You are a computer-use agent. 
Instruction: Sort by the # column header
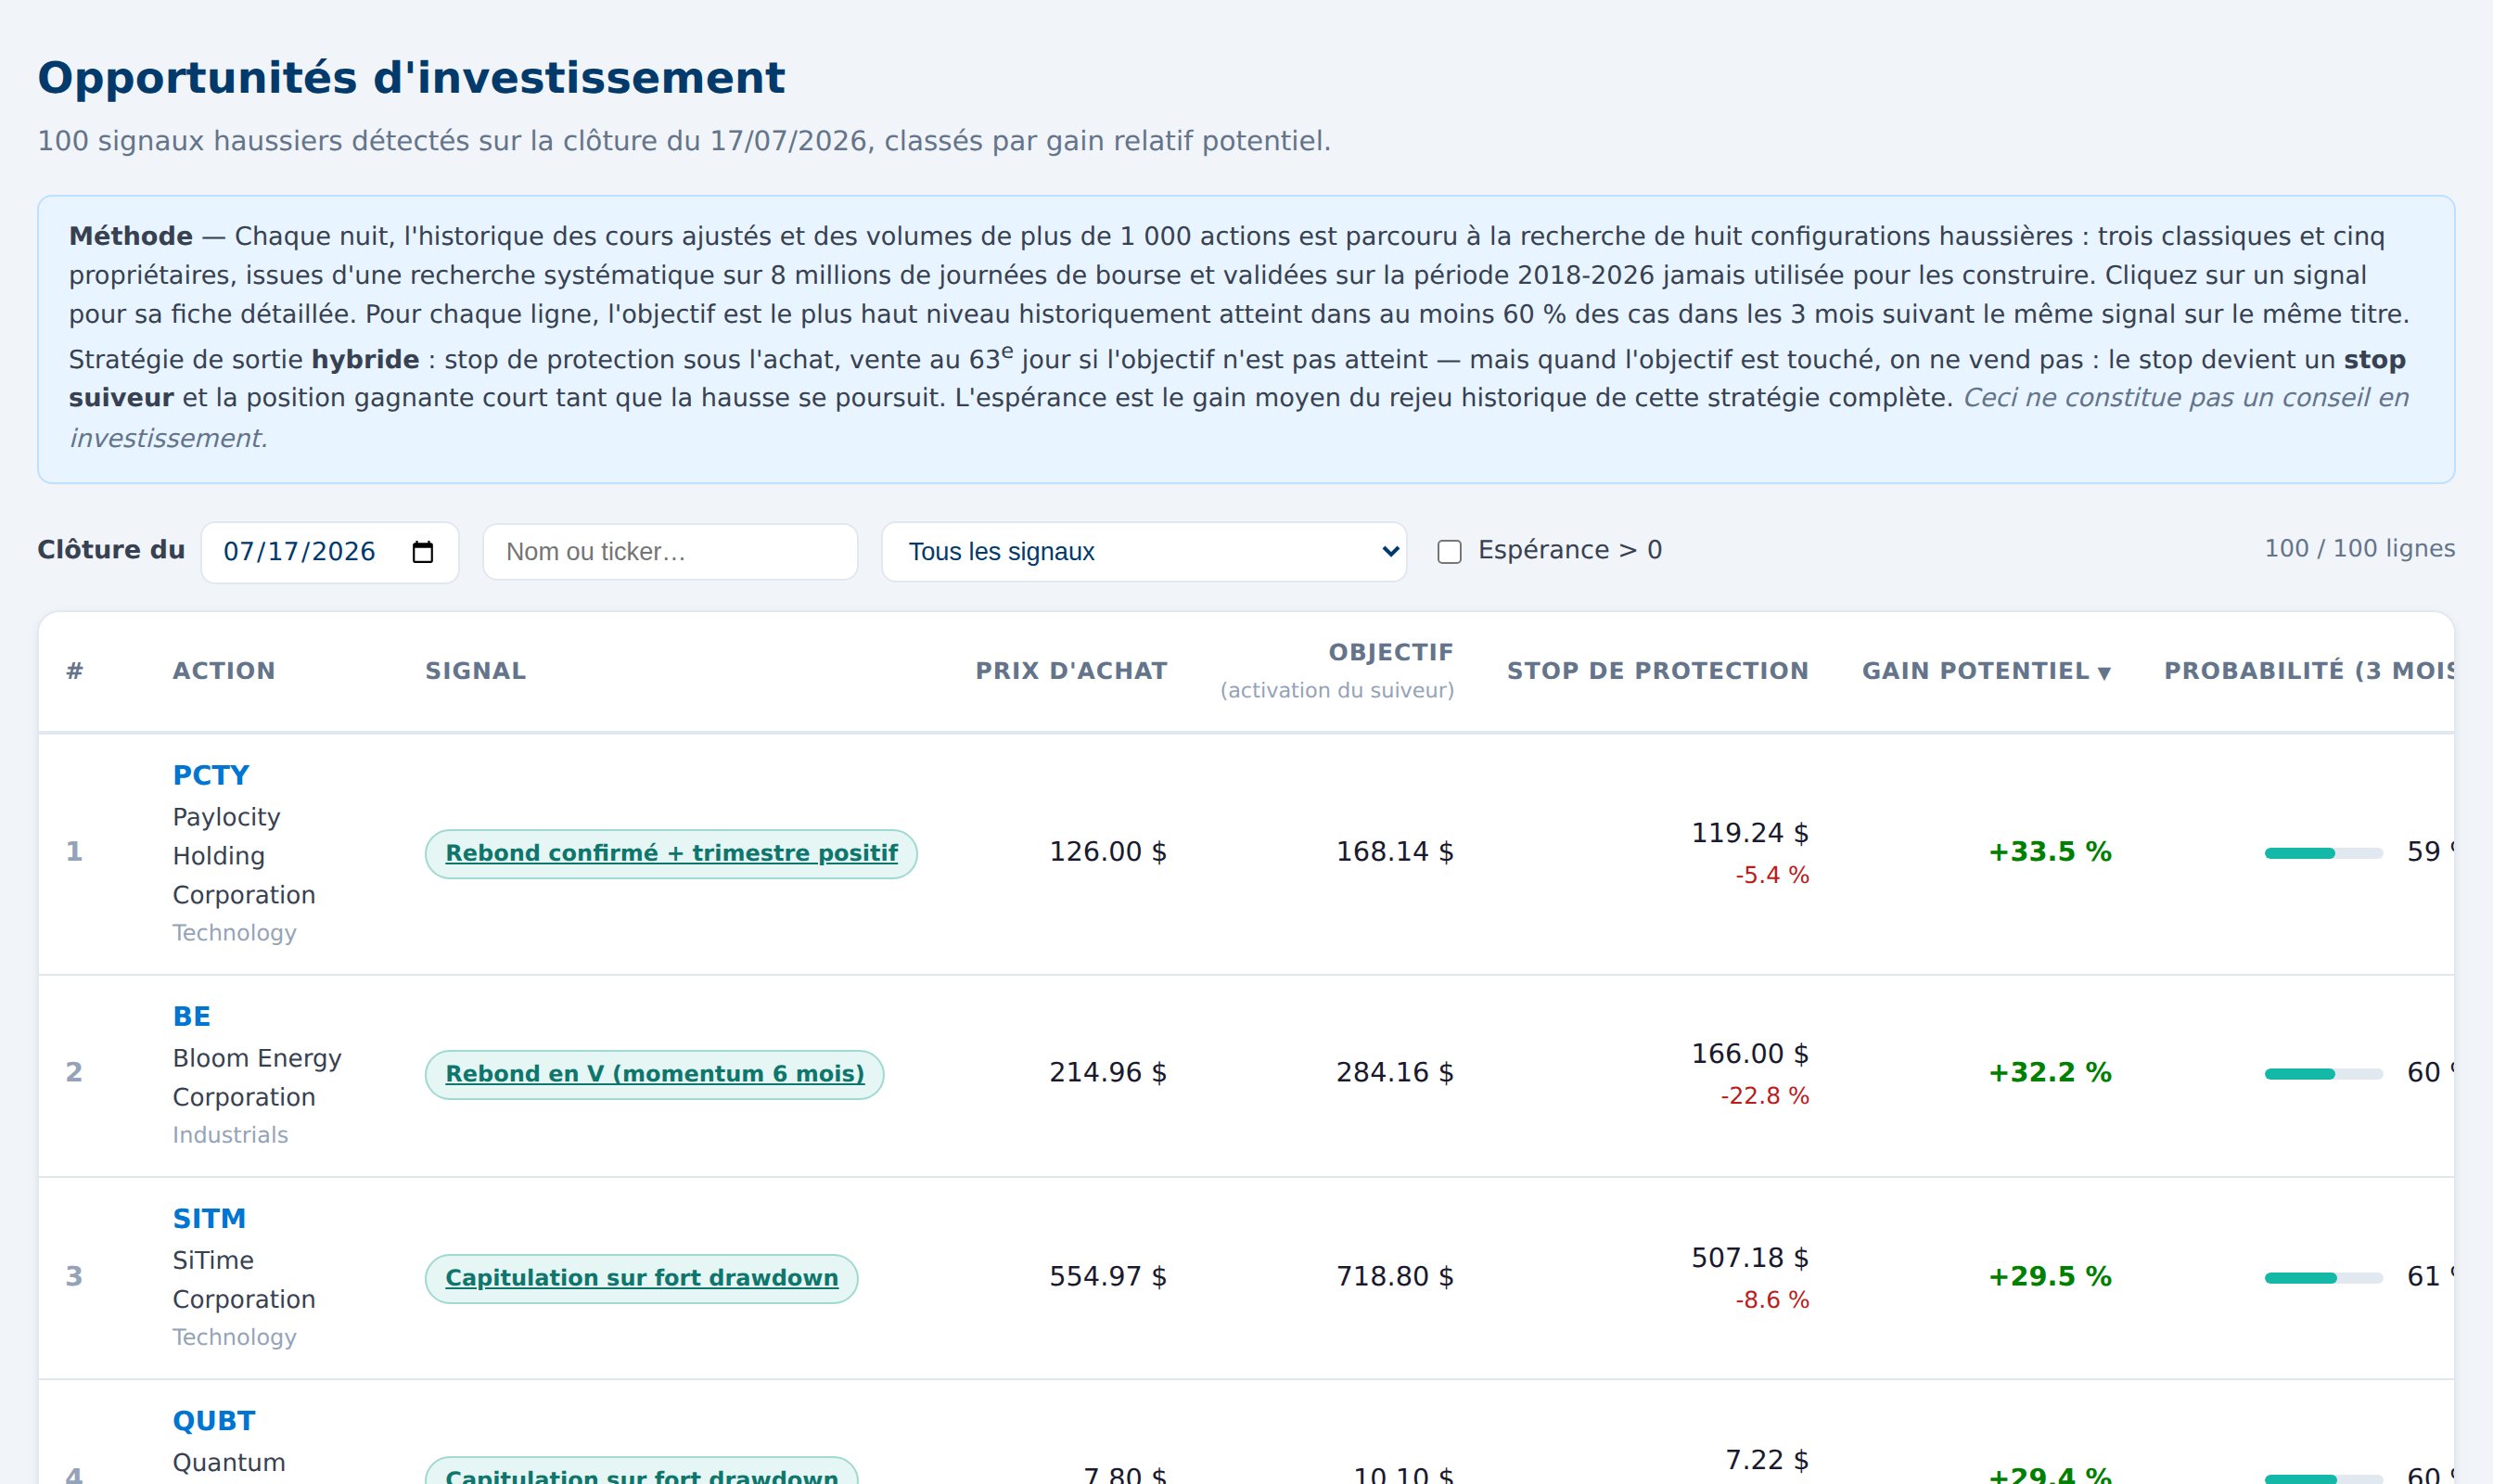(x=74, y=671)
